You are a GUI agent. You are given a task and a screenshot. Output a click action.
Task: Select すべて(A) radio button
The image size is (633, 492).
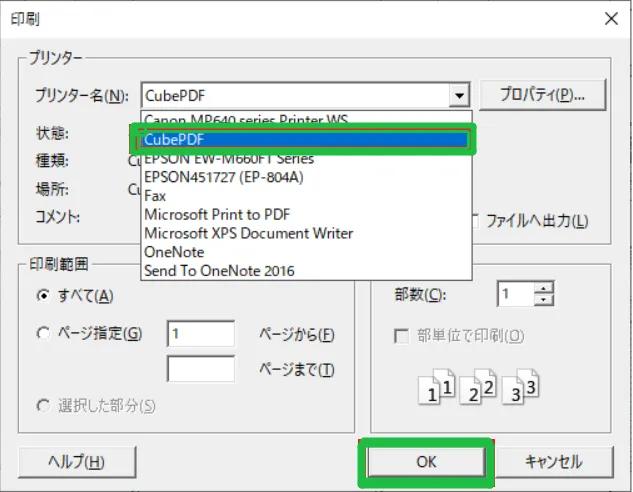43,296
